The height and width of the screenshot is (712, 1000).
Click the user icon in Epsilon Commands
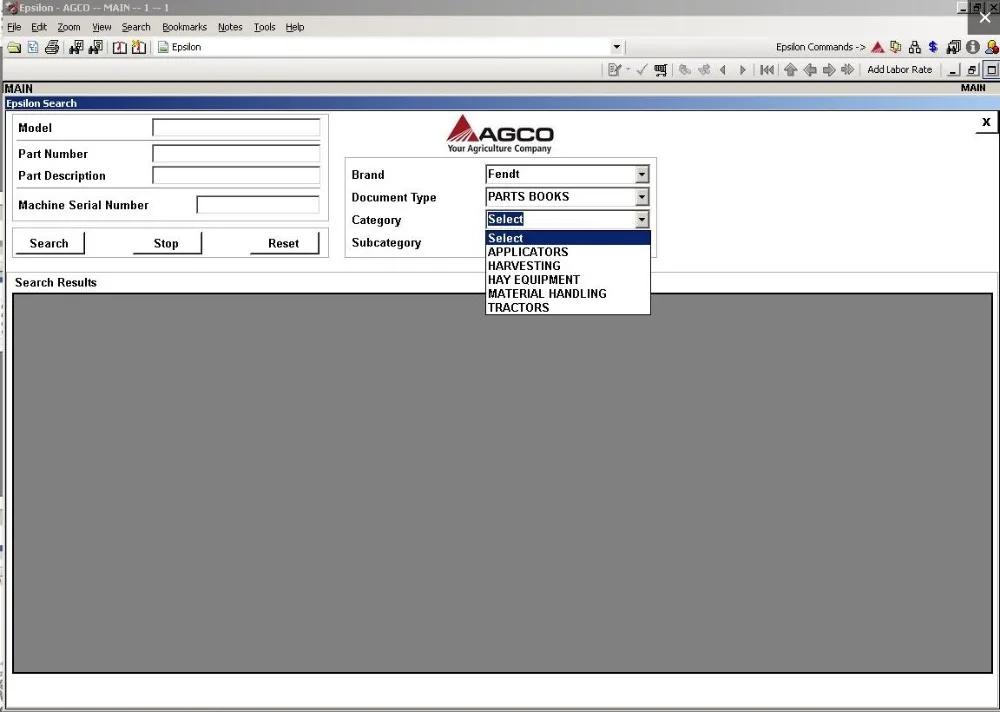coord(992,47)
